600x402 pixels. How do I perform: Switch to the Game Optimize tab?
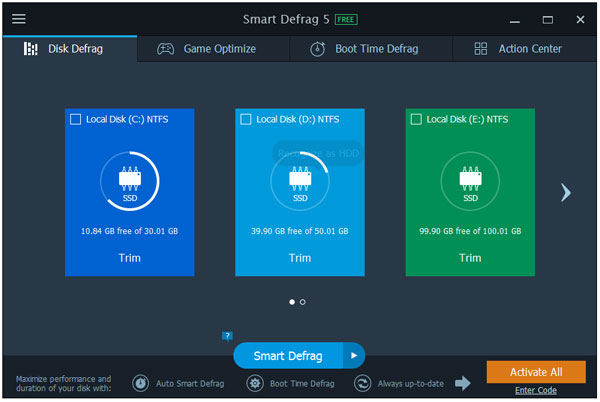pos(207,48)
